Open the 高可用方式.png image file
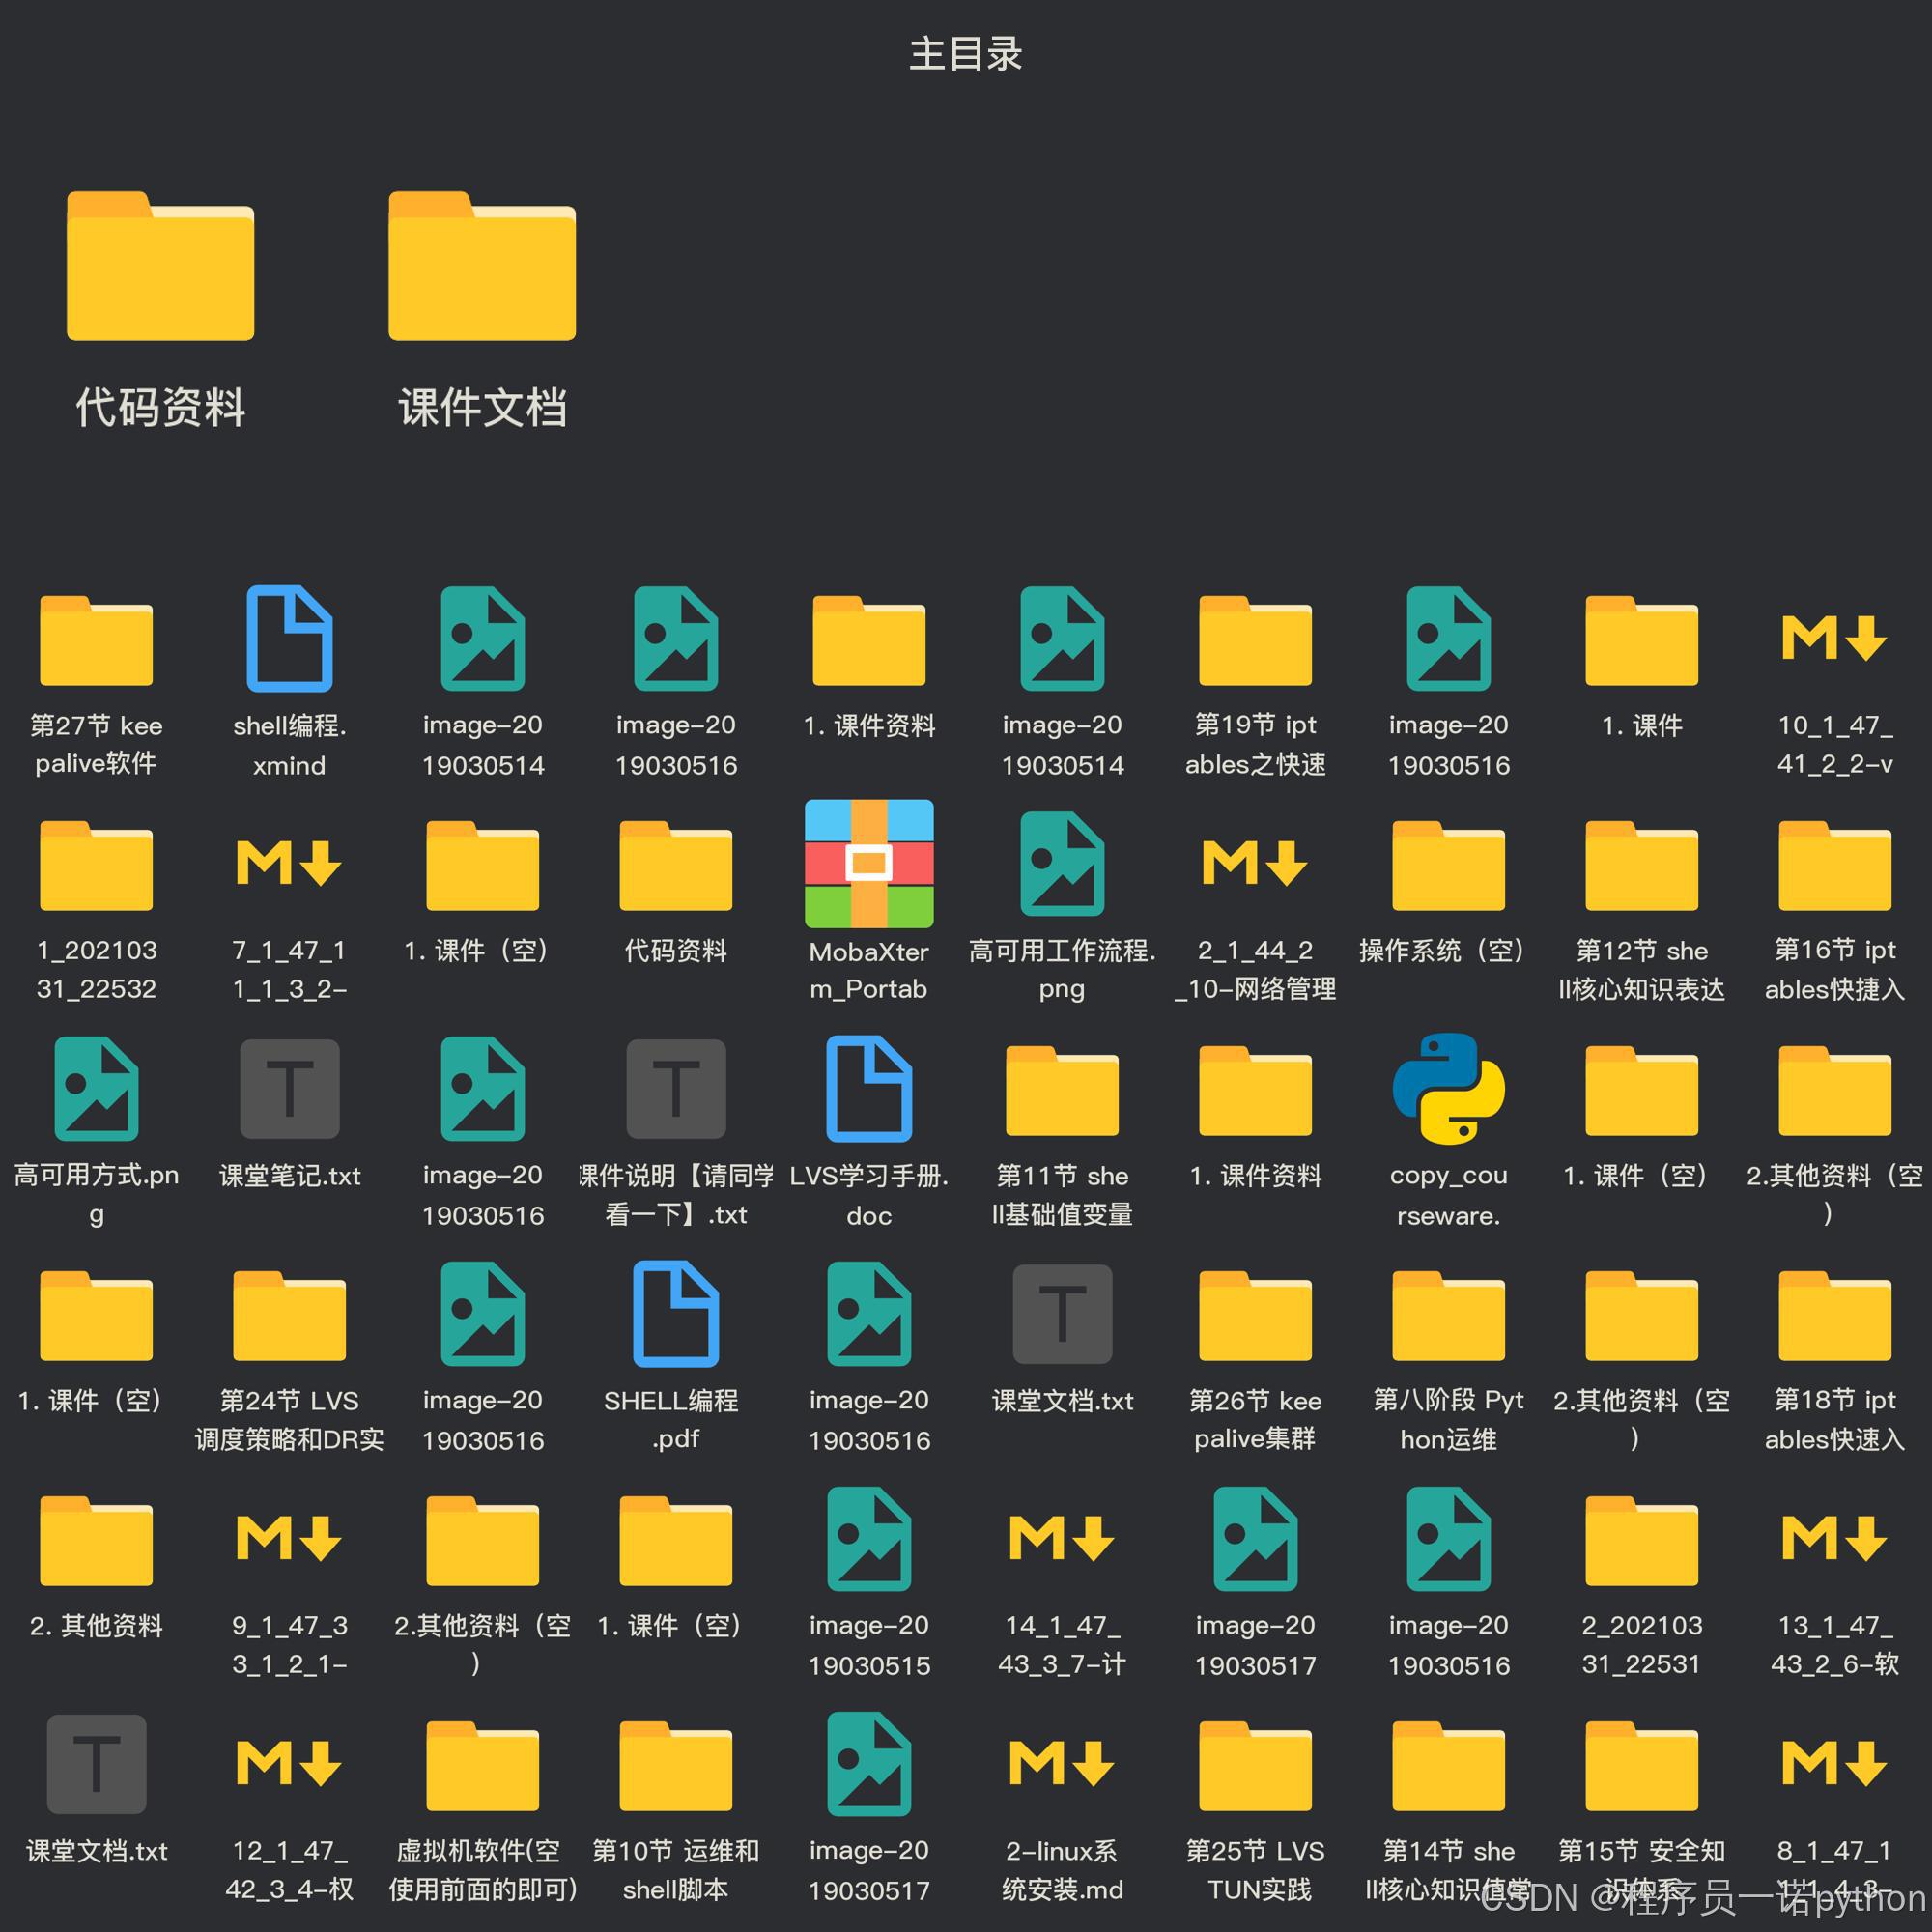This screenshot has height=1932, width=1932. click(96, 1089)
